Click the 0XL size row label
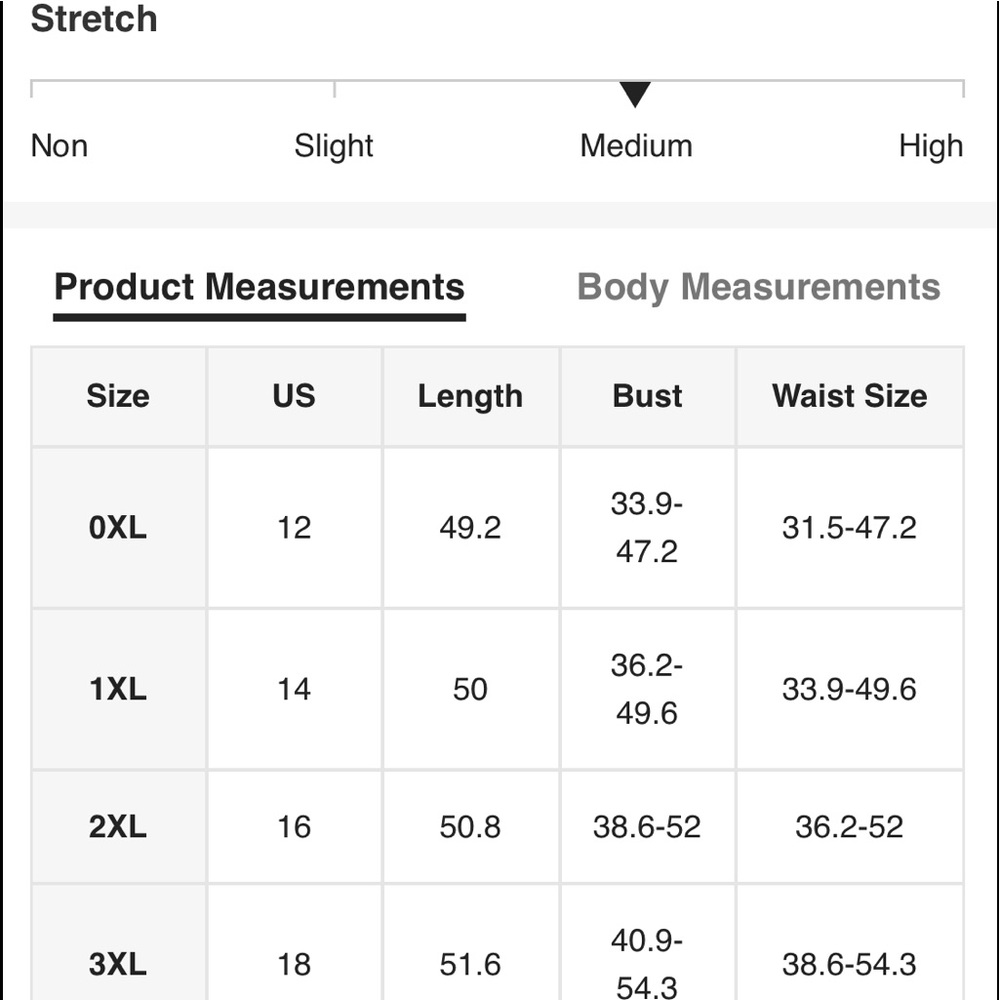Image resolution: width=1000 pixels, height=1000 pixels. click(x=118, y=527)
